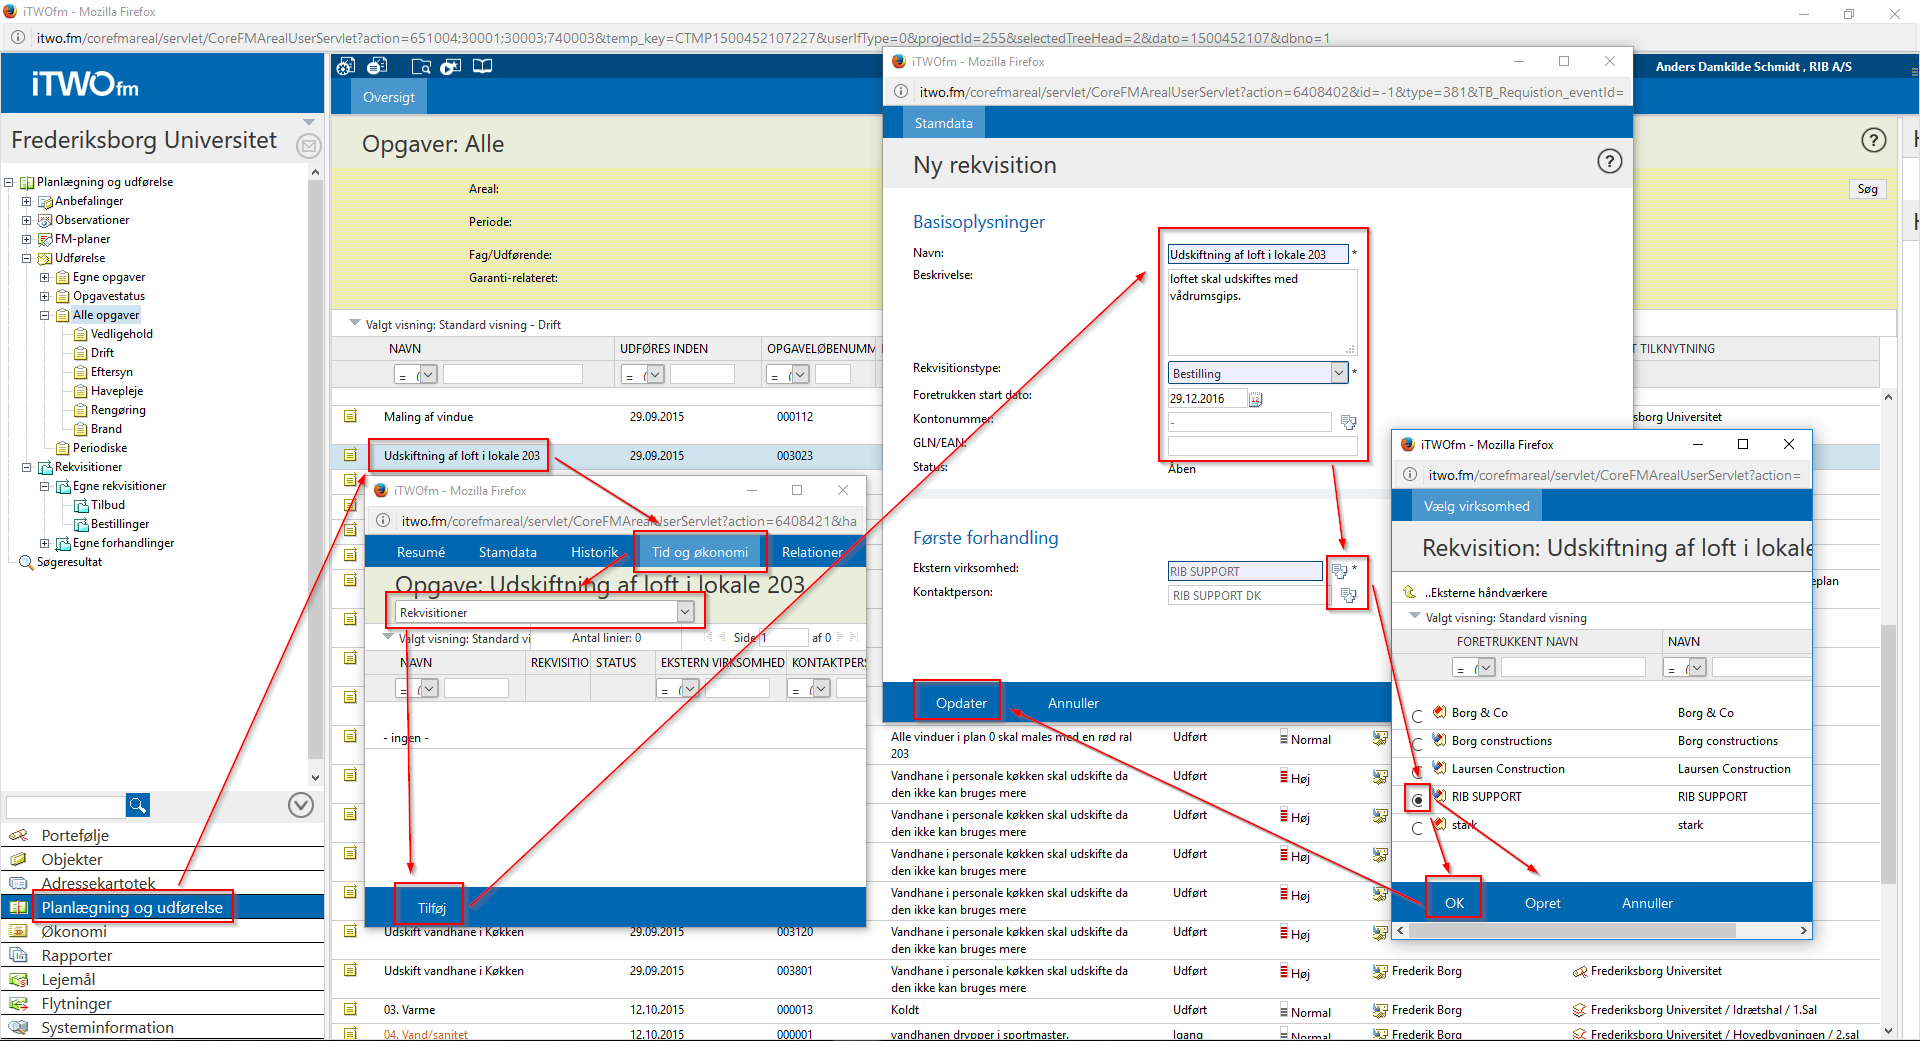
Task: Click row icon of 03. Varme task
Action: [x=350, y=1009]
